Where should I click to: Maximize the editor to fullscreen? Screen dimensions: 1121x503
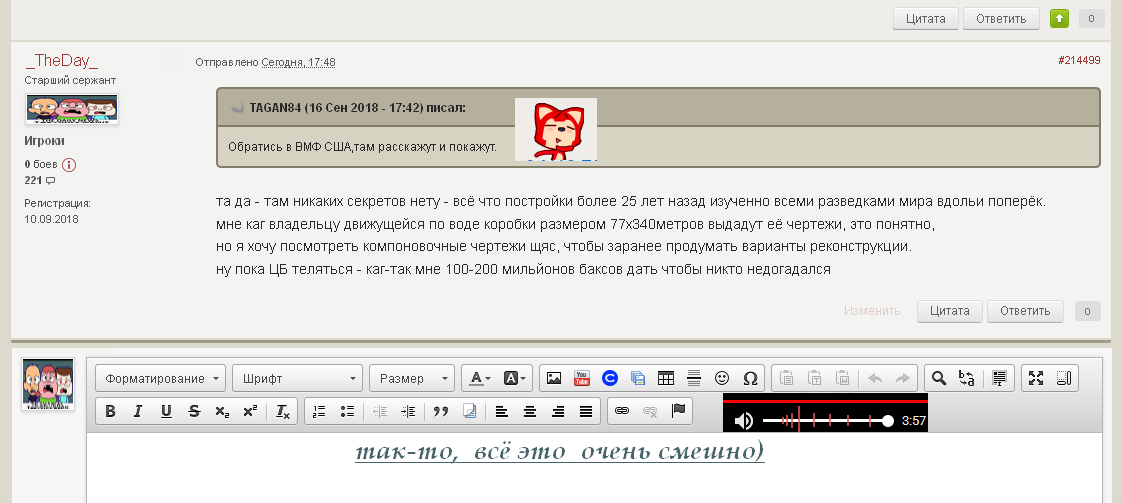1036,378
